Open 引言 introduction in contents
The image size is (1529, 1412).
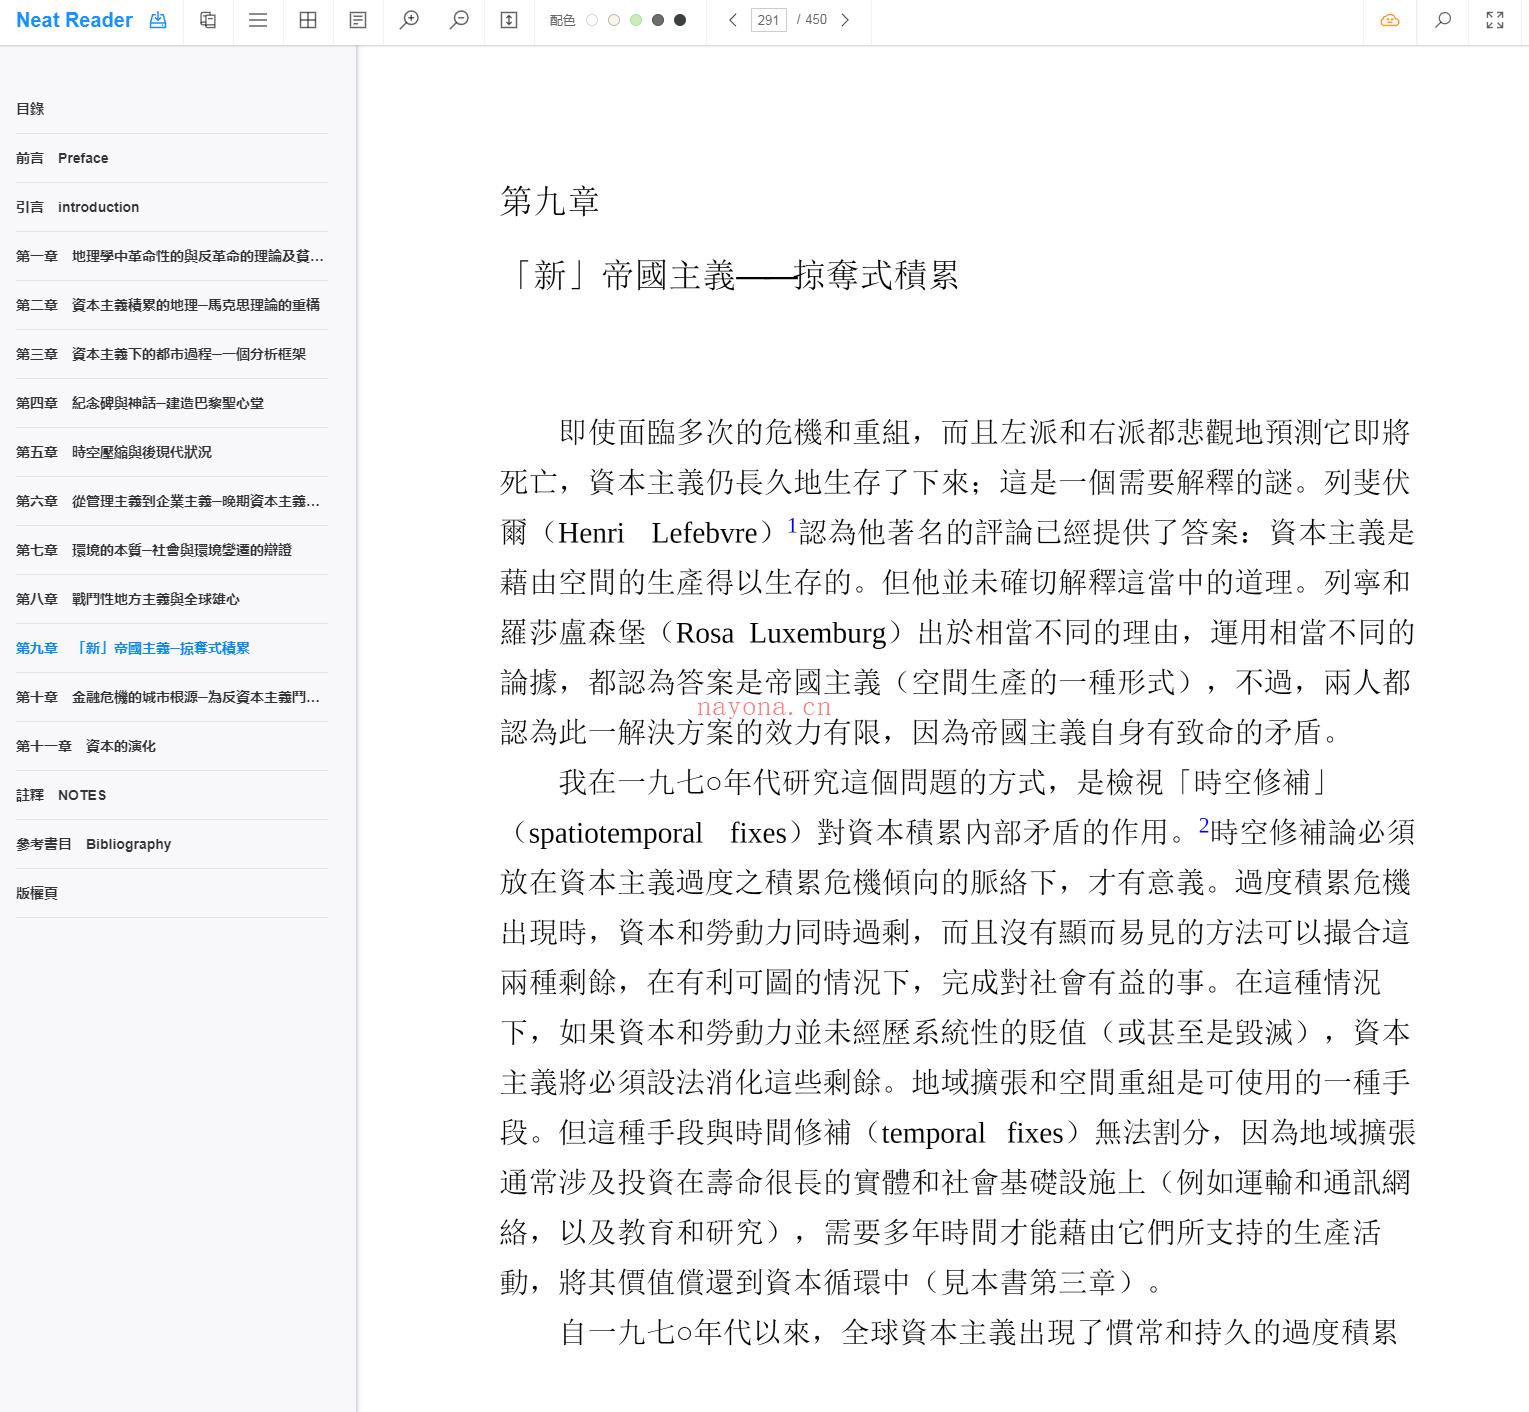coord(171,207)
